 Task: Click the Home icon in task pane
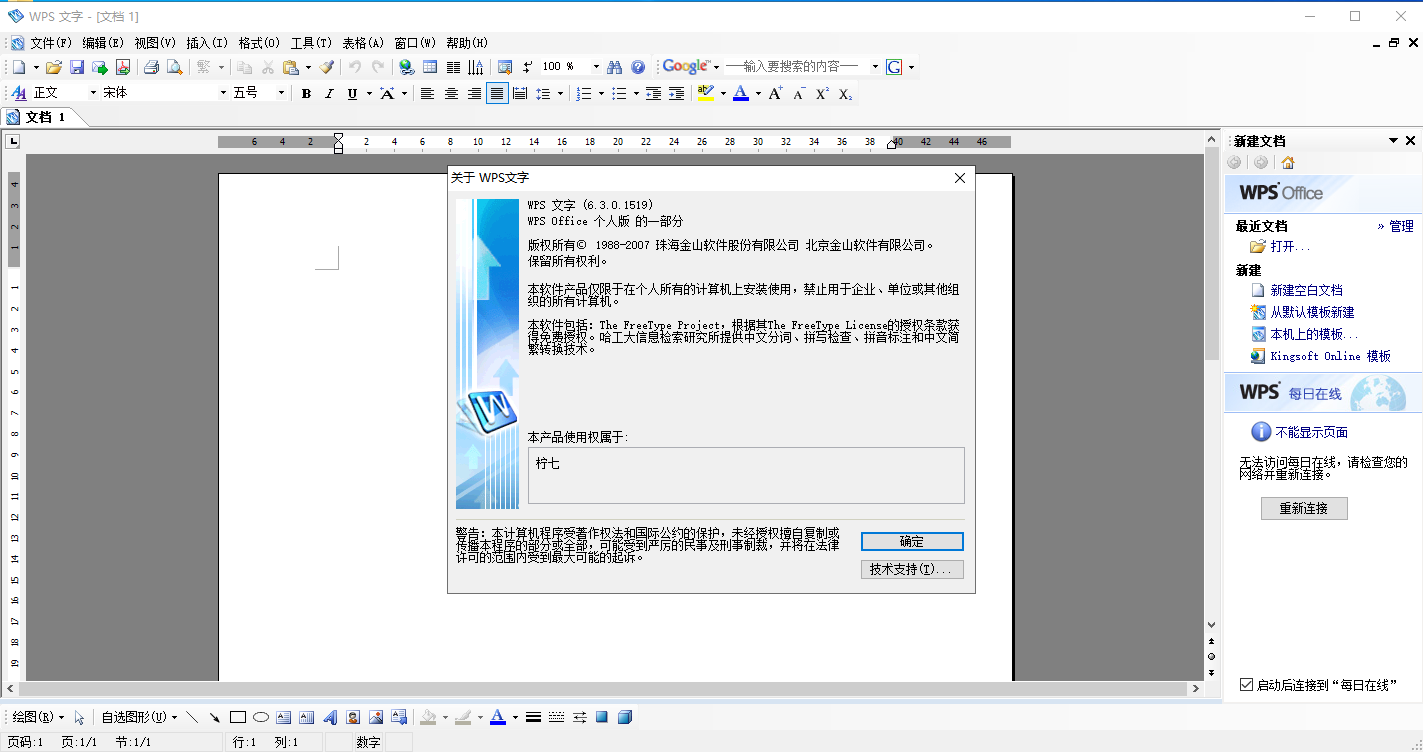[x=1288, y=163]
